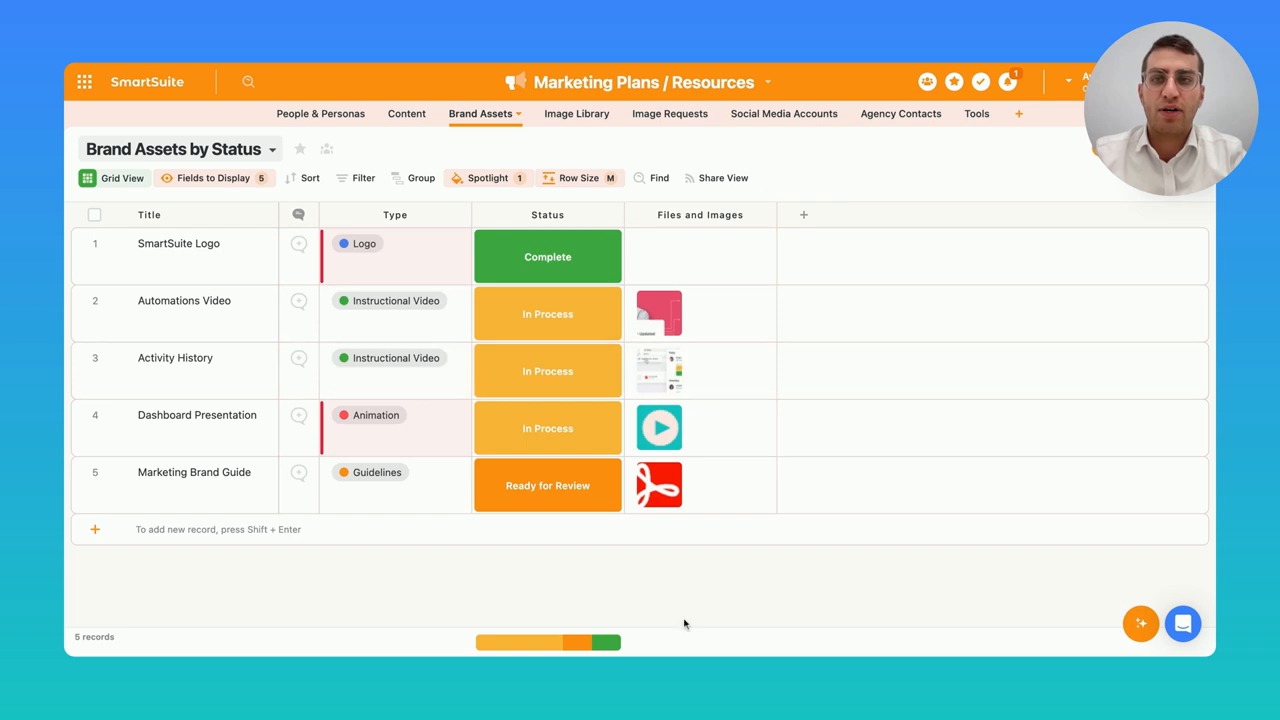Open the Marketing Brand Guide record title

coord(194,472)
